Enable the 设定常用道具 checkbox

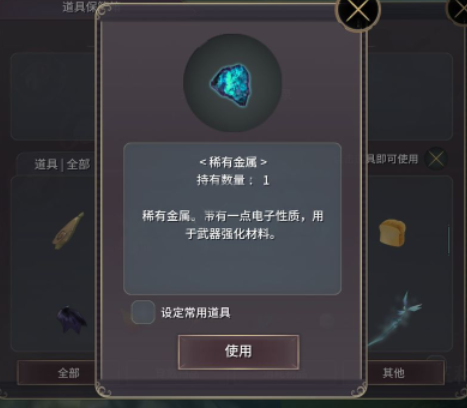click(x=143, y=312)
